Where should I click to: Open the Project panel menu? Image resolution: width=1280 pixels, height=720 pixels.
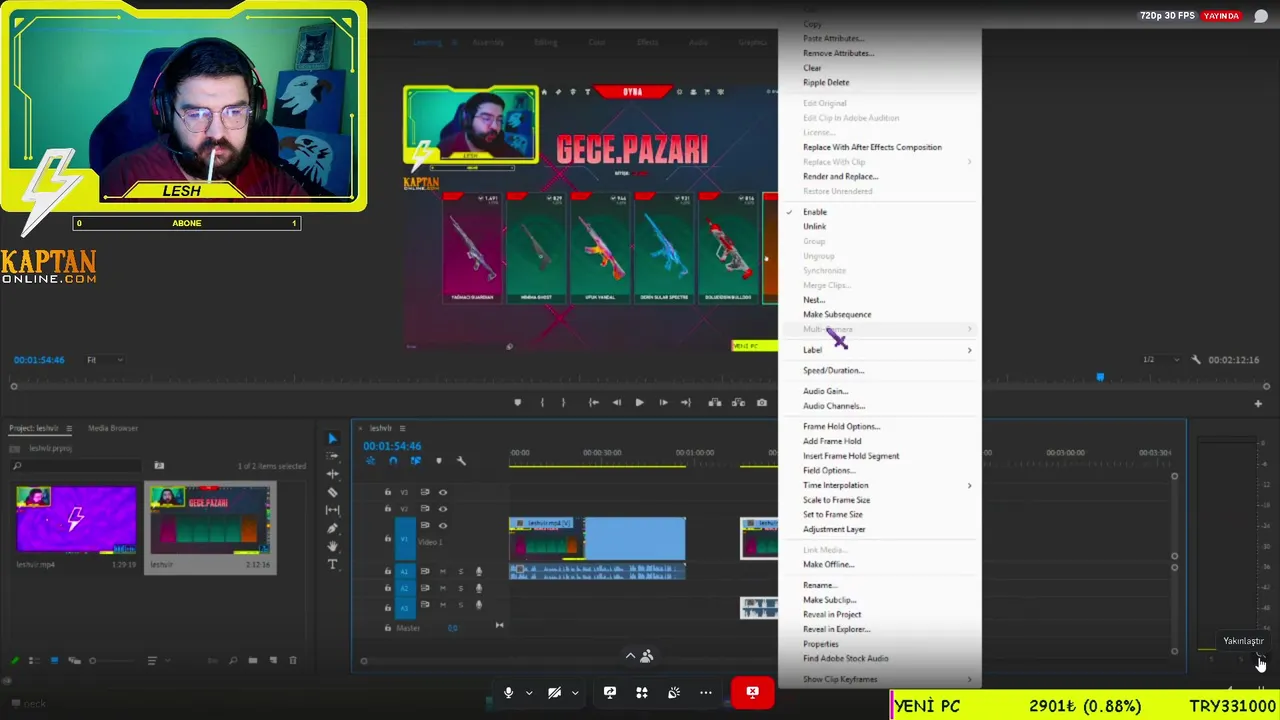[x=69, y=428]
